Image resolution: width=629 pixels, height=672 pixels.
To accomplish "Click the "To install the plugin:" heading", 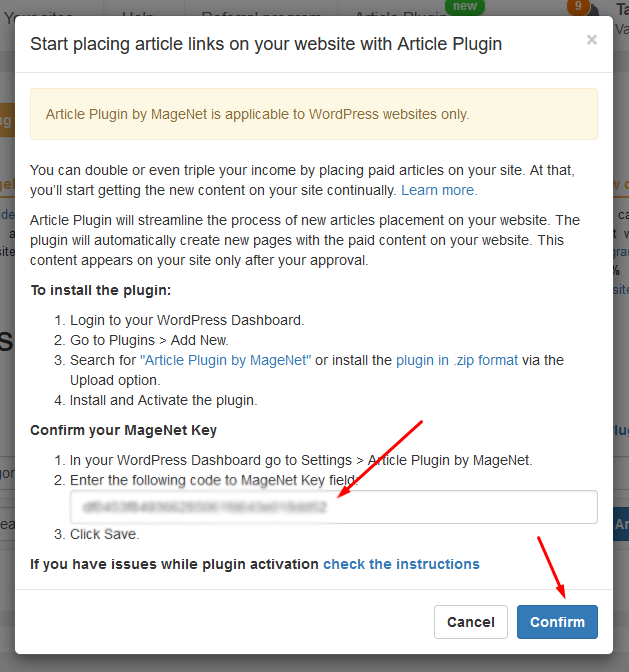I will tap(101, 290).
